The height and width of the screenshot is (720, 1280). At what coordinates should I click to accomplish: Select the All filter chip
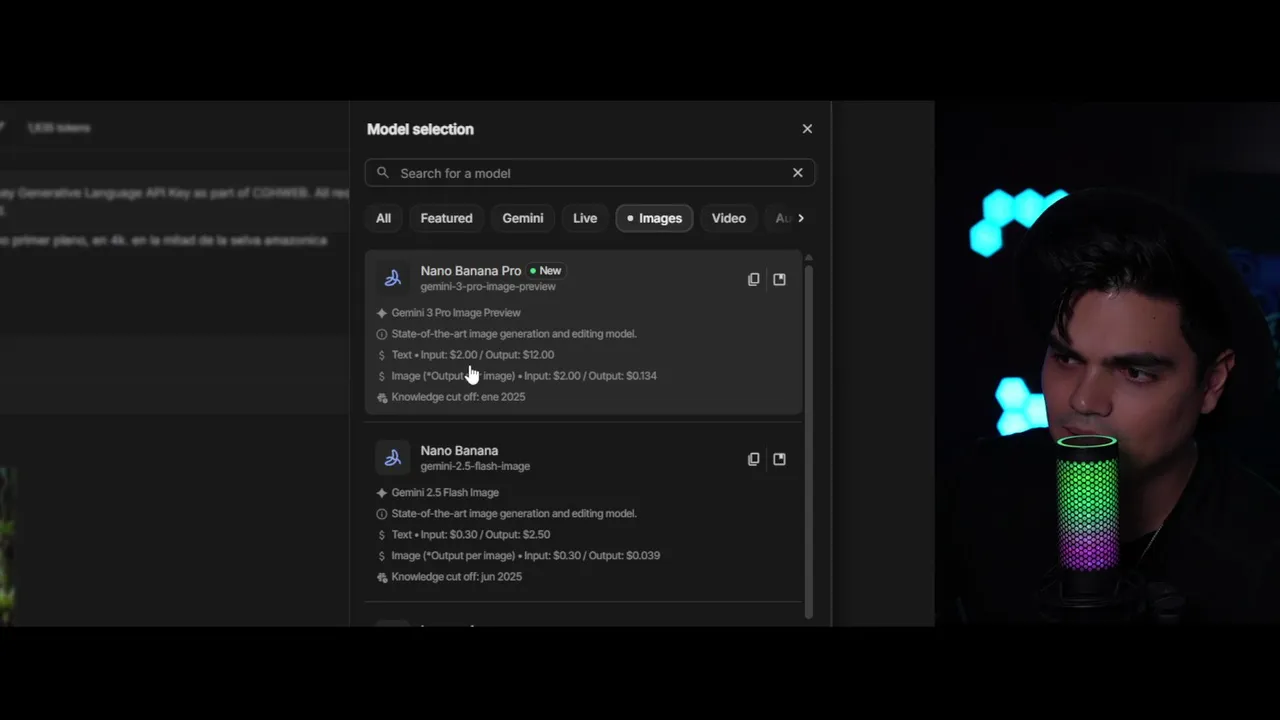[383, 218]
